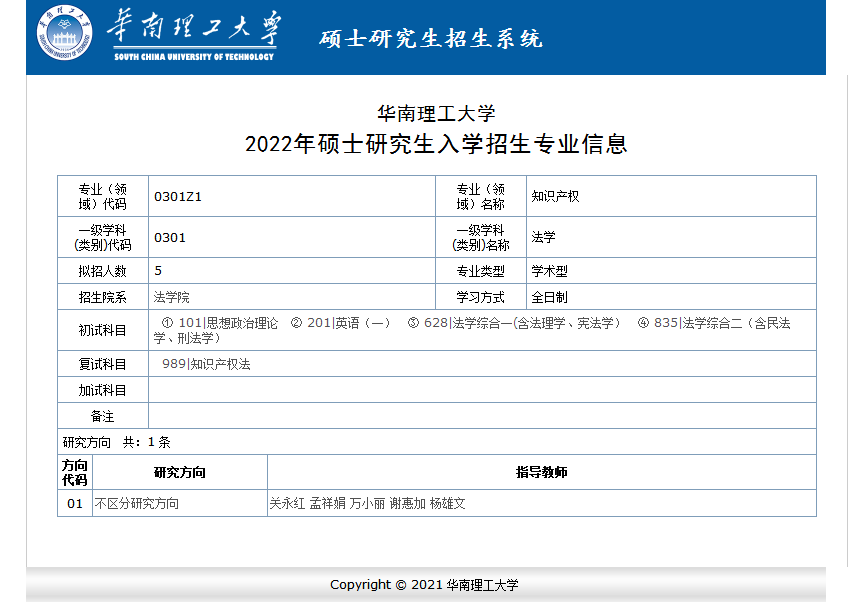862x608 pixels.
Task: Click the 复试科目 label cell
Action: click(103, 364)
